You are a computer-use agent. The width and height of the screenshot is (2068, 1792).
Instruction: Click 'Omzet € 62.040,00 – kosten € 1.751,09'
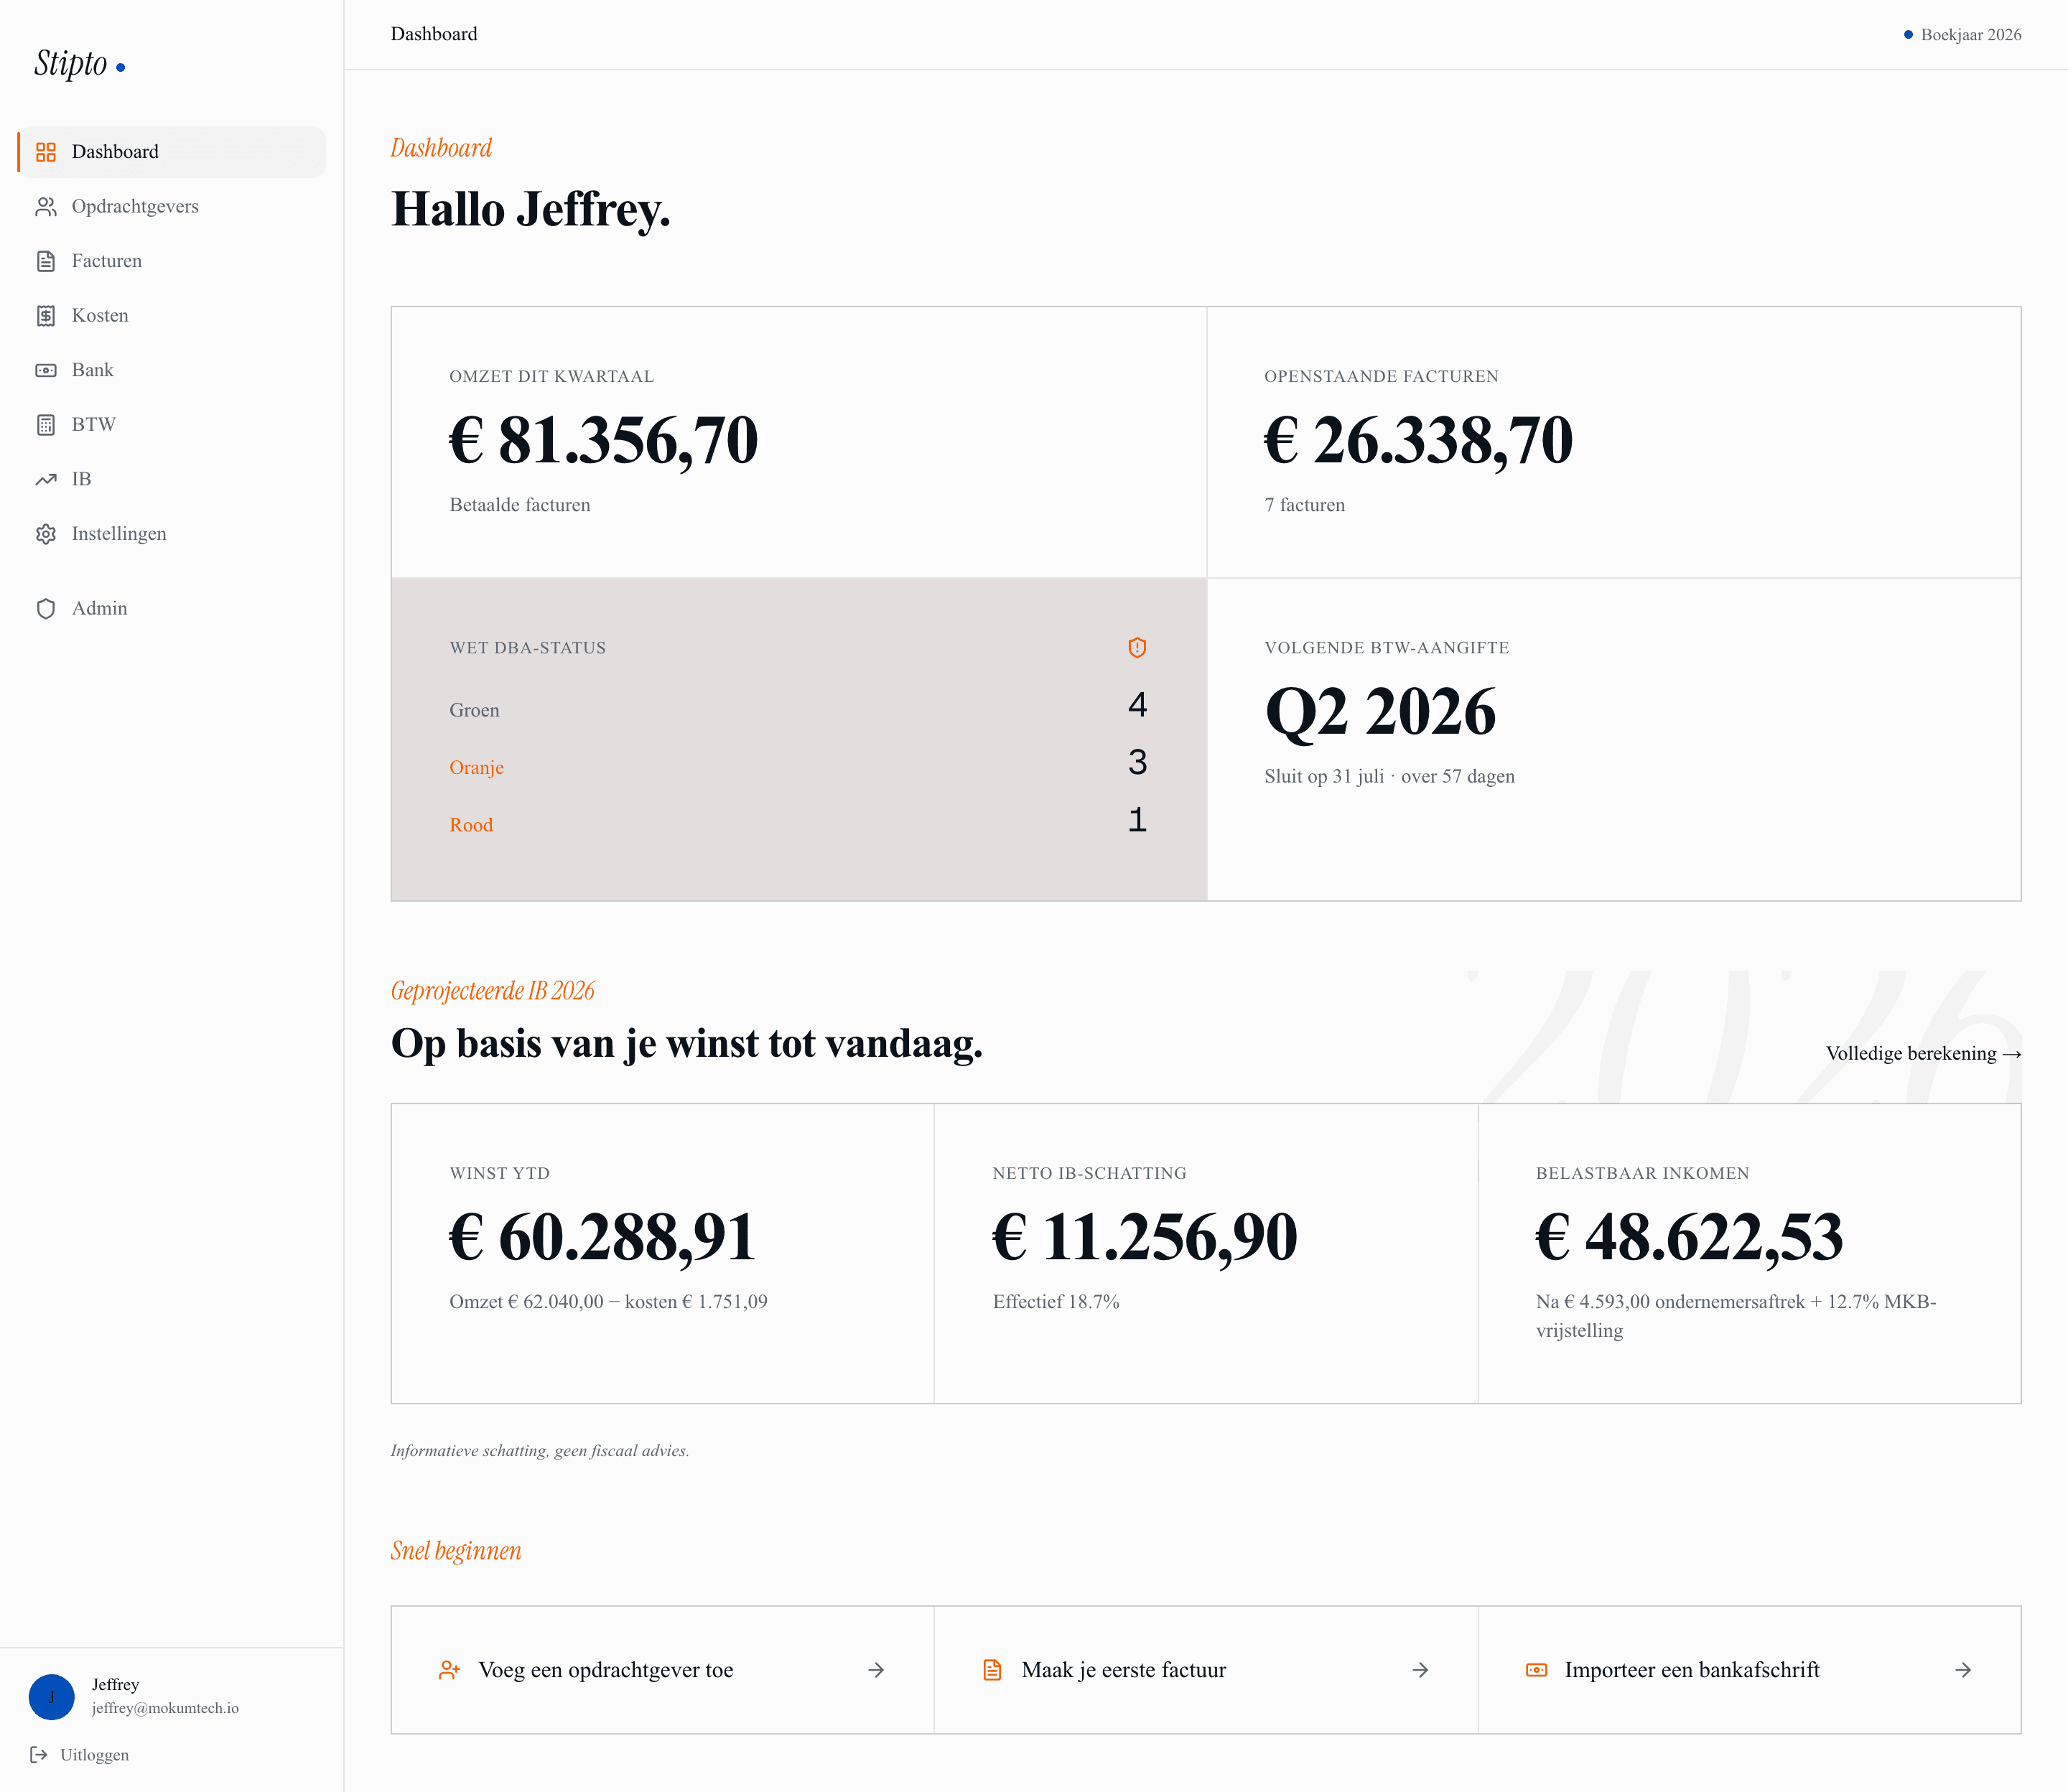[608, 1302]
